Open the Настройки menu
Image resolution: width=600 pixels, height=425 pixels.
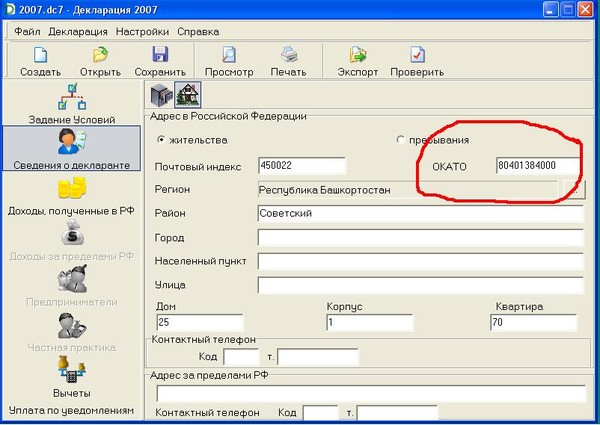tap(142, 31)
